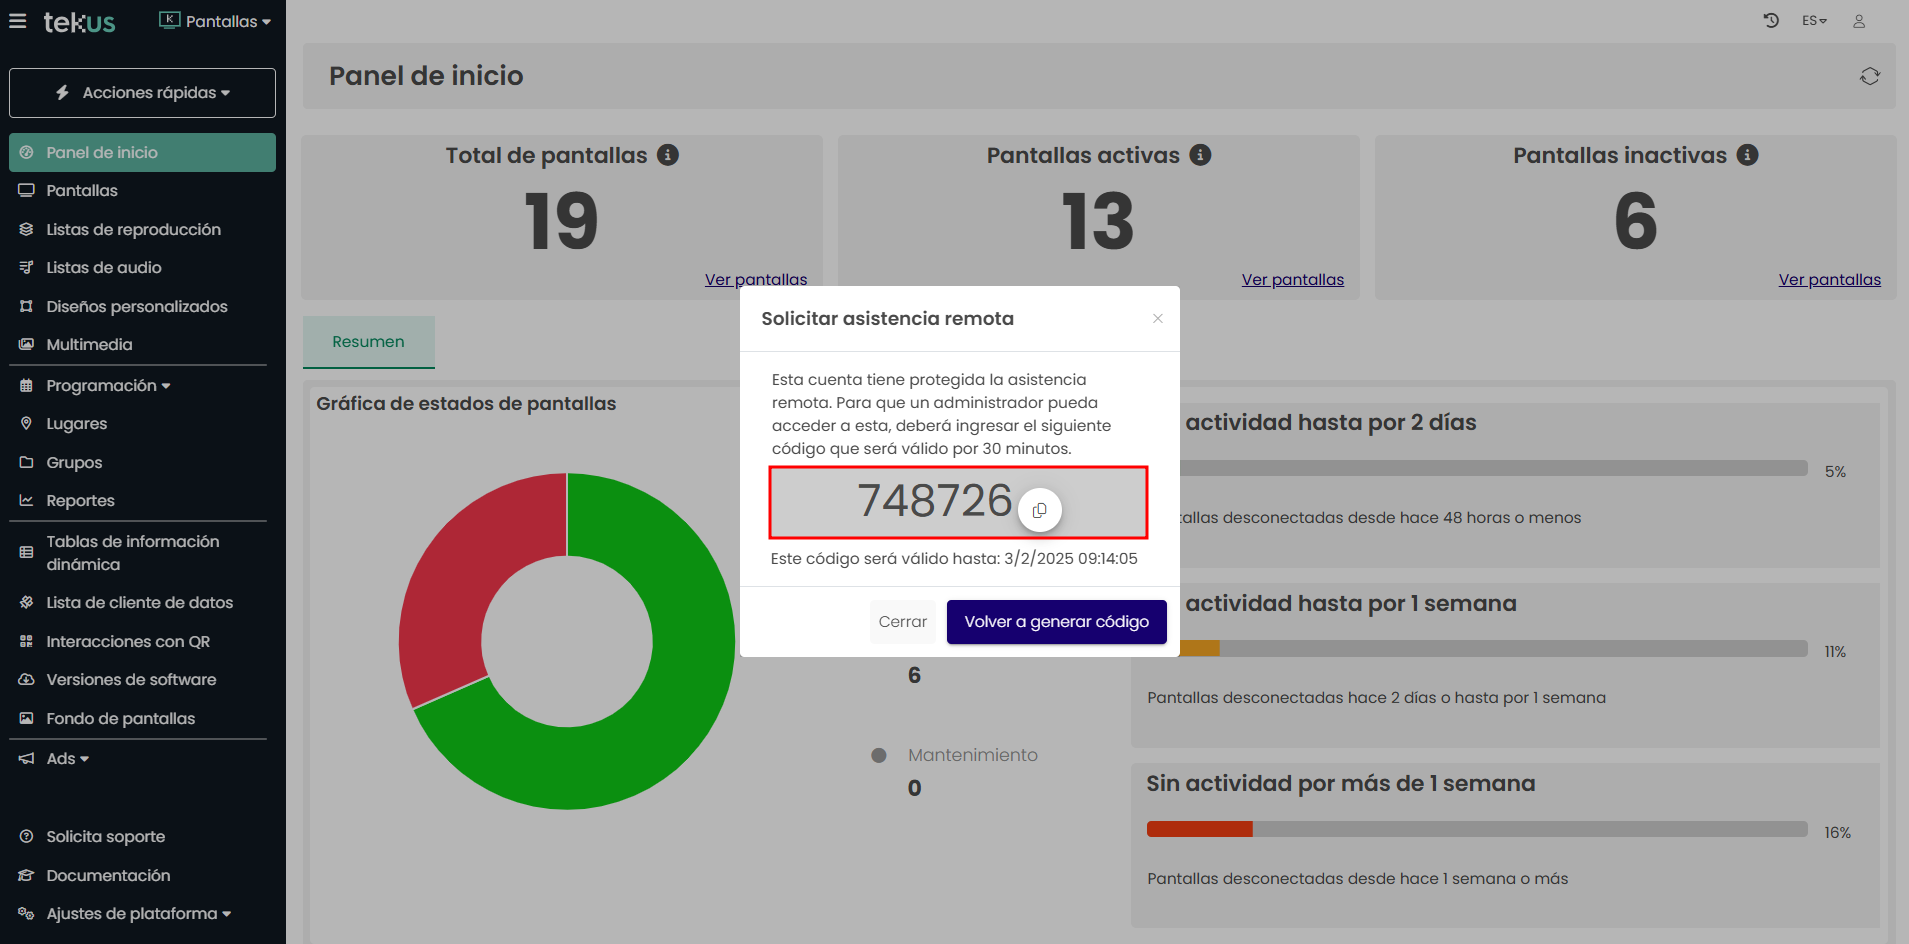Click Ver pantallas under Pantallas inactivas
1909x944 pixels.
click(1829, 280)
